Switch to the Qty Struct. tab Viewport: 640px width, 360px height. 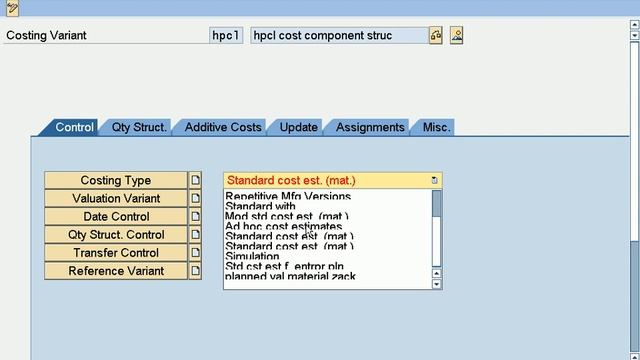[139, 127]
